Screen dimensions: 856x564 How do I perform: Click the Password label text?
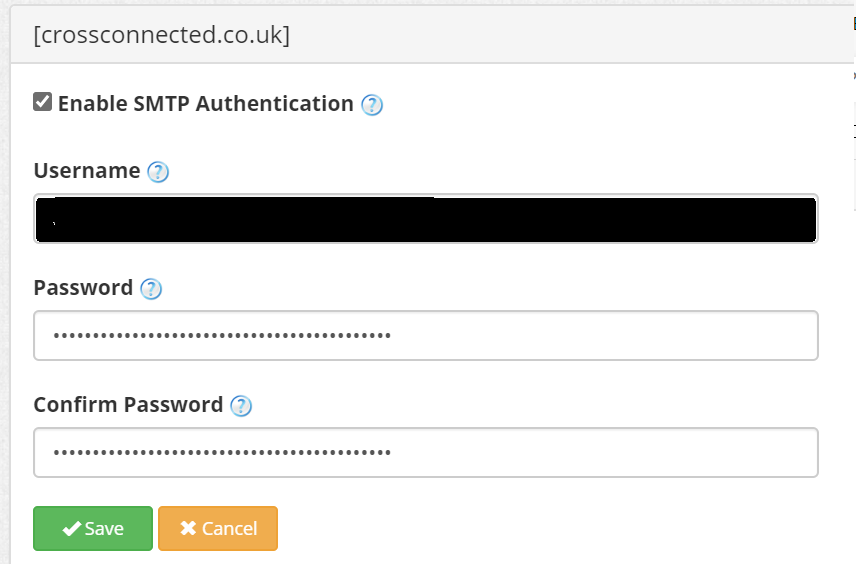[x=83, y=288]
